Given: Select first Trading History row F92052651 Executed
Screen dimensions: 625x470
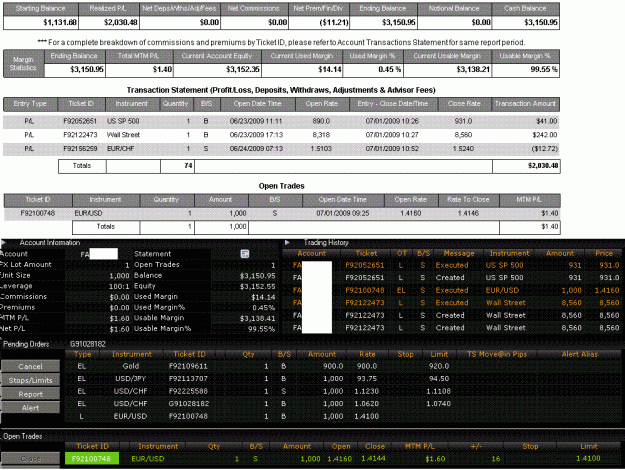Looking at the screenshot, I should coord(452,265).
